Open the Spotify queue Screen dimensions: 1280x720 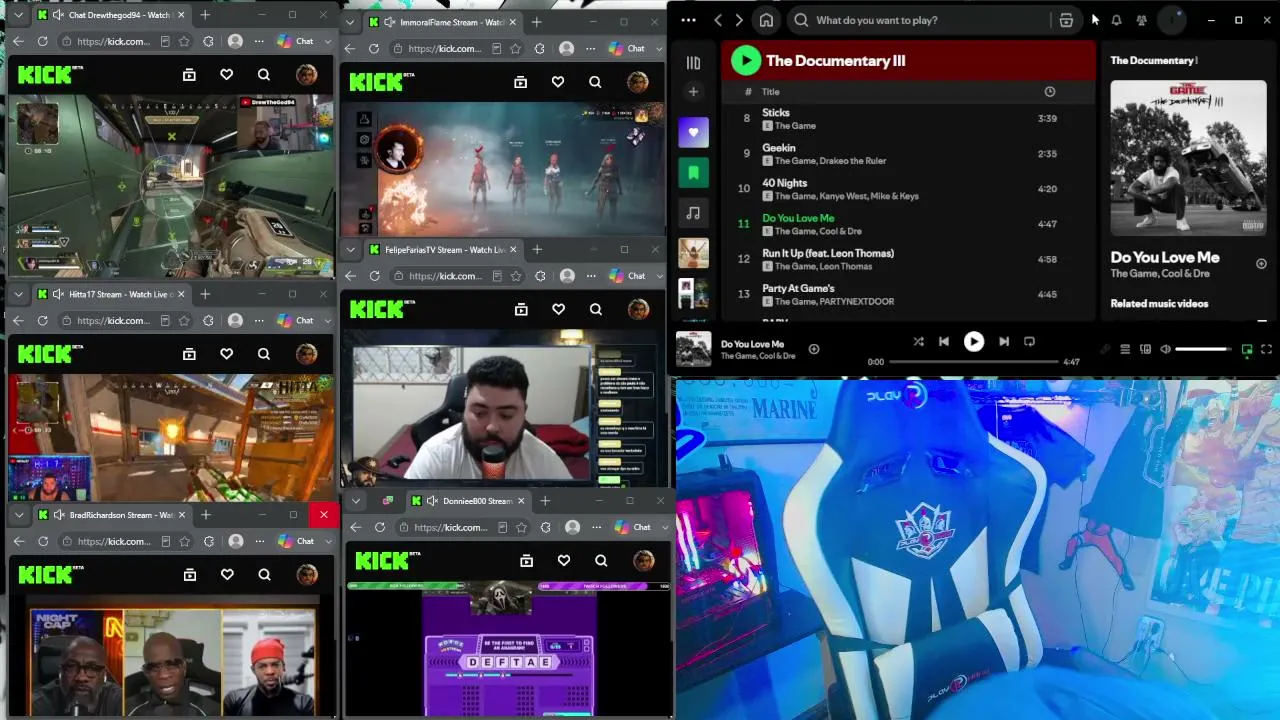pyautogui.click(x=1124, y=349)
